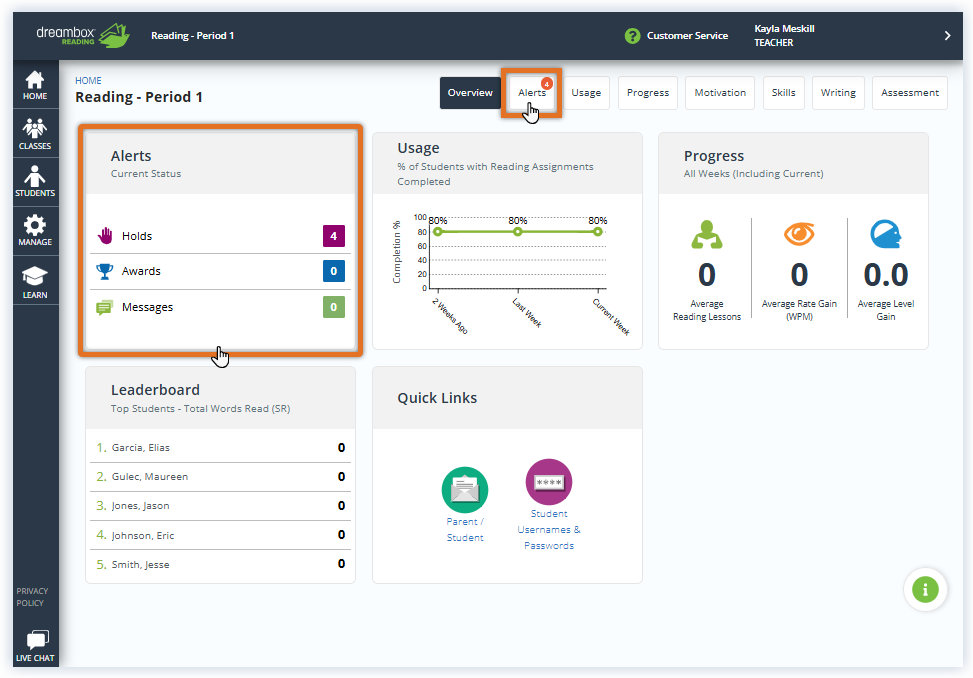Click the HOME breadcrumb link

point(88,80)
